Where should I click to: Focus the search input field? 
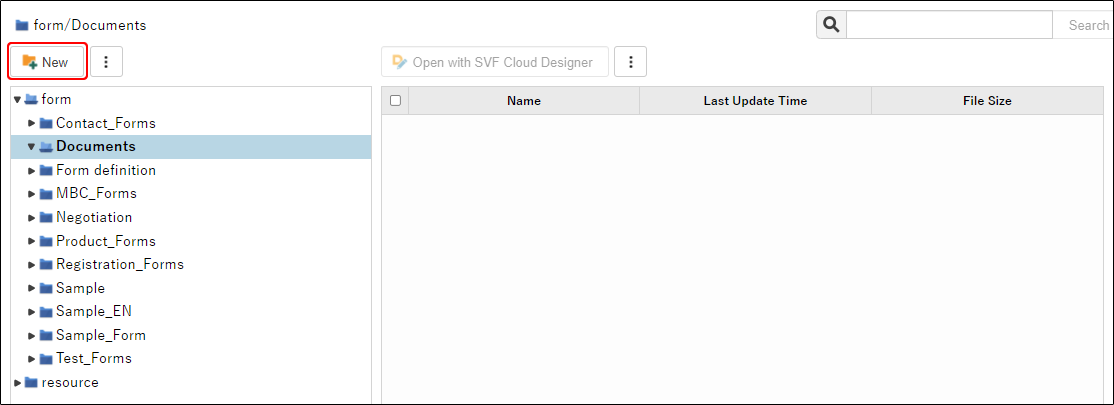(949, 25)
